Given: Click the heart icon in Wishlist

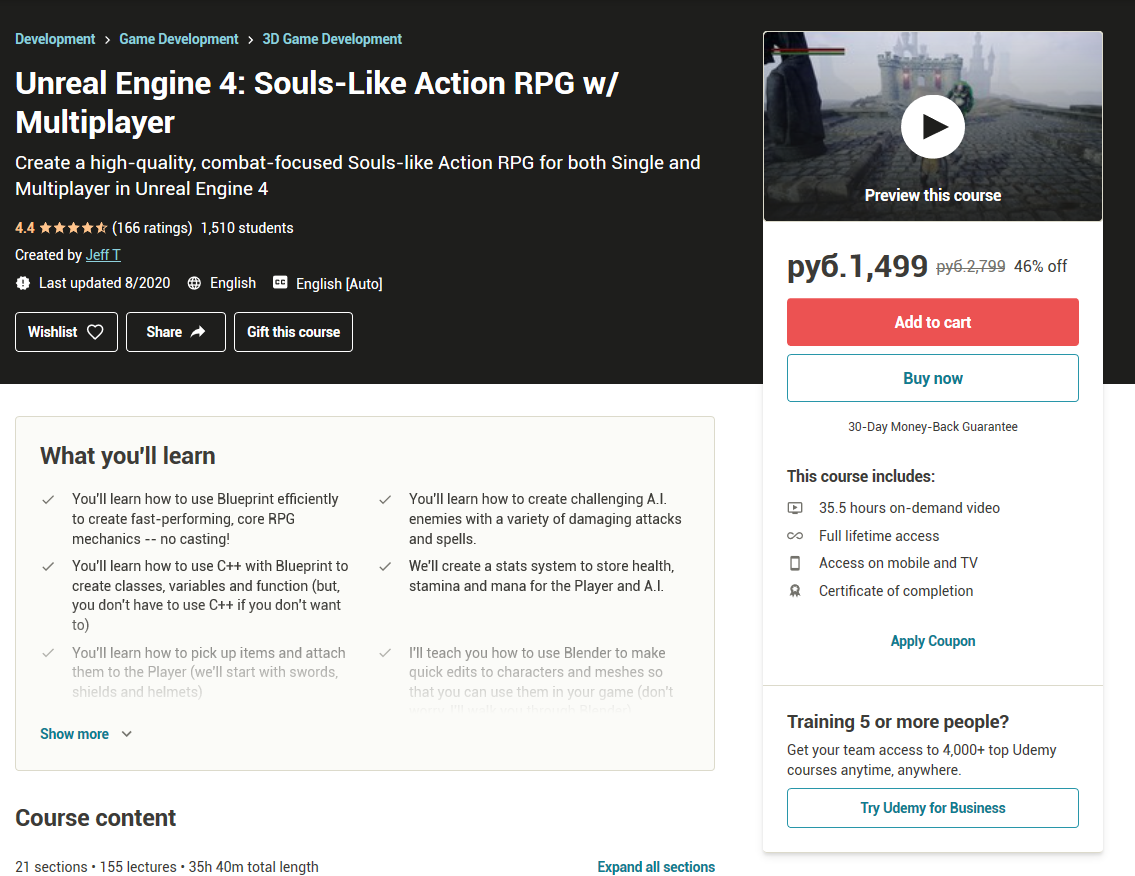Looking at the screenshot, I should pos(95,332).
